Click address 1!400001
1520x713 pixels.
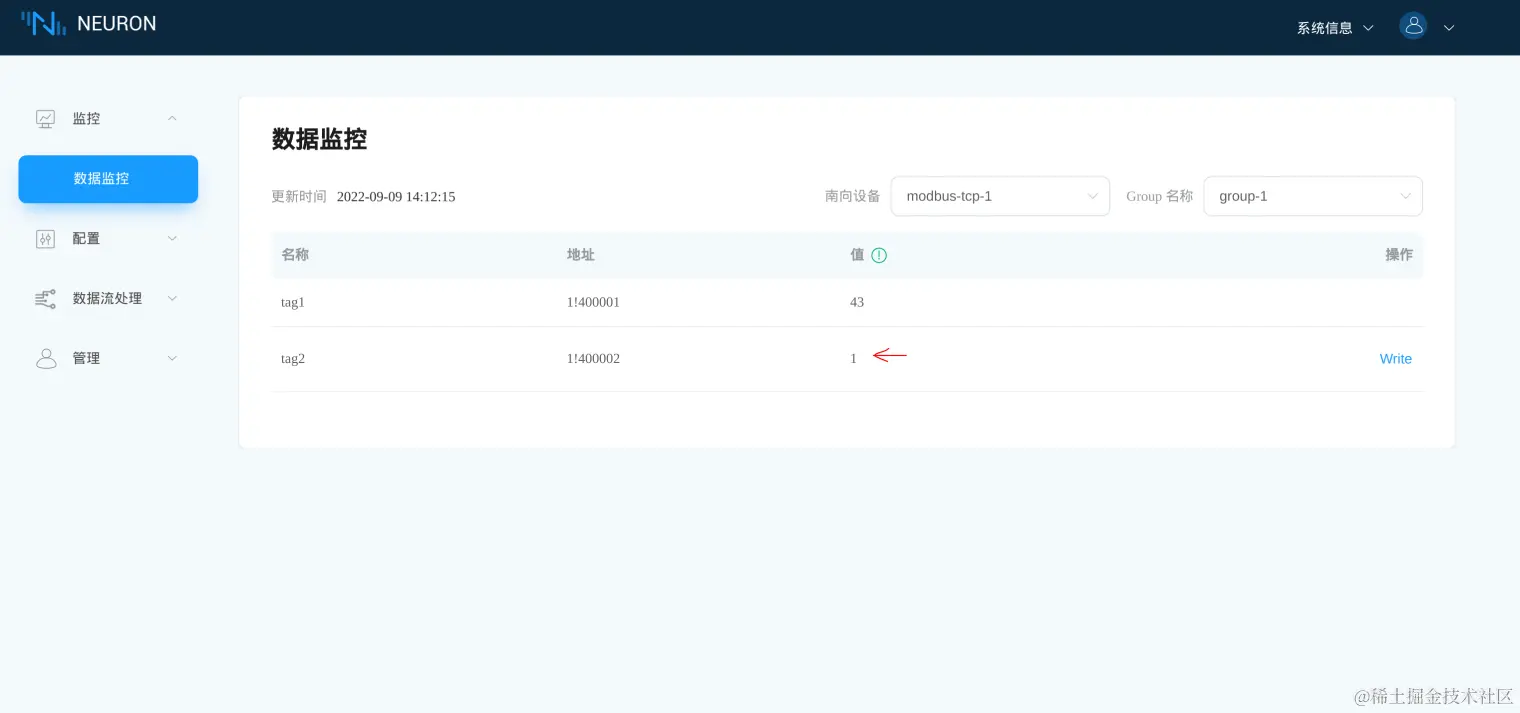coord(593,302)
